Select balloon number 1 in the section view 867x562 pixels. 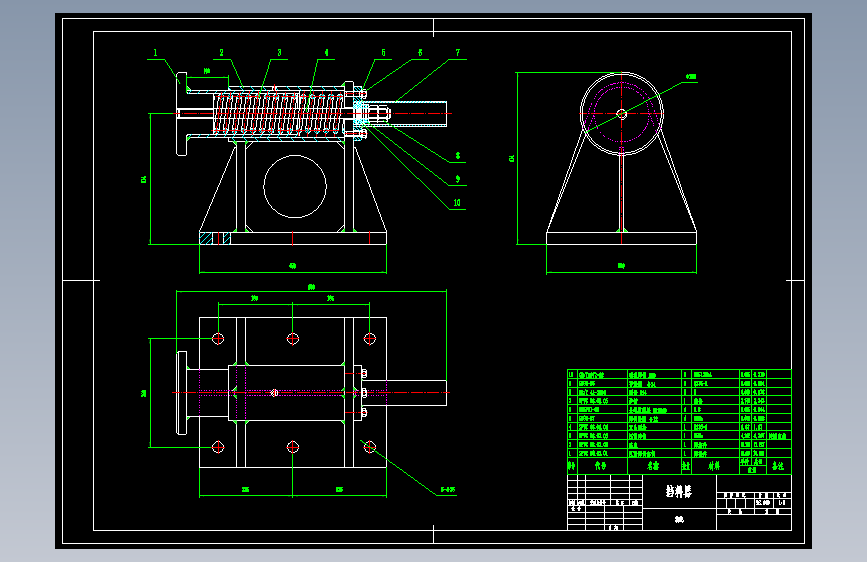[x=155, y=53]
